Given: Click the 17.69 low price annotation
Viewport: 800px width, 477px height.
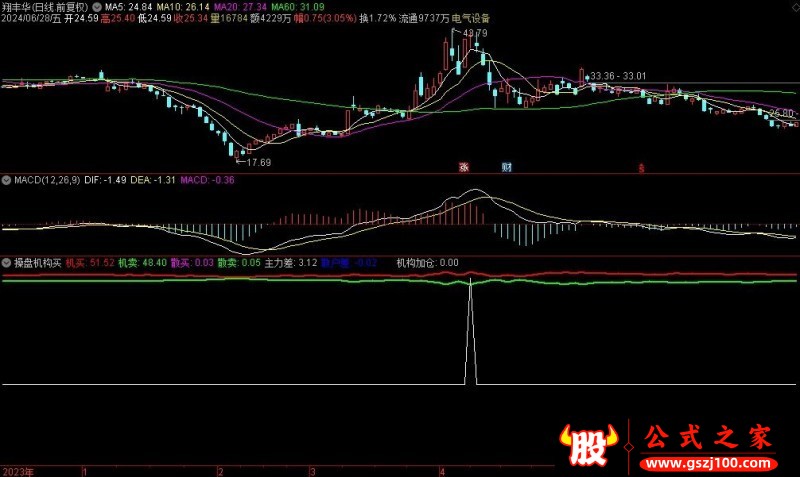Looking at the screenshot, I should pyautogui.click(x=258, y=161).
